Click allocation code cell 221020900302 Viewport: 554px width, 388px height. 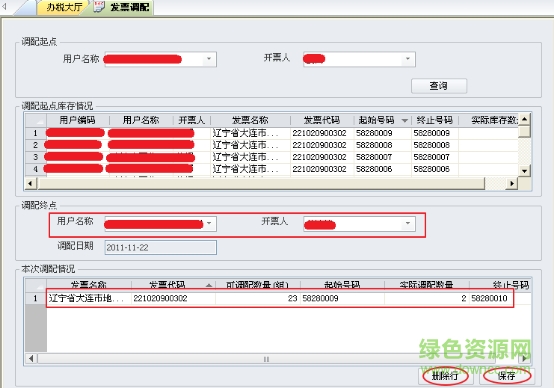pos(173,298)
